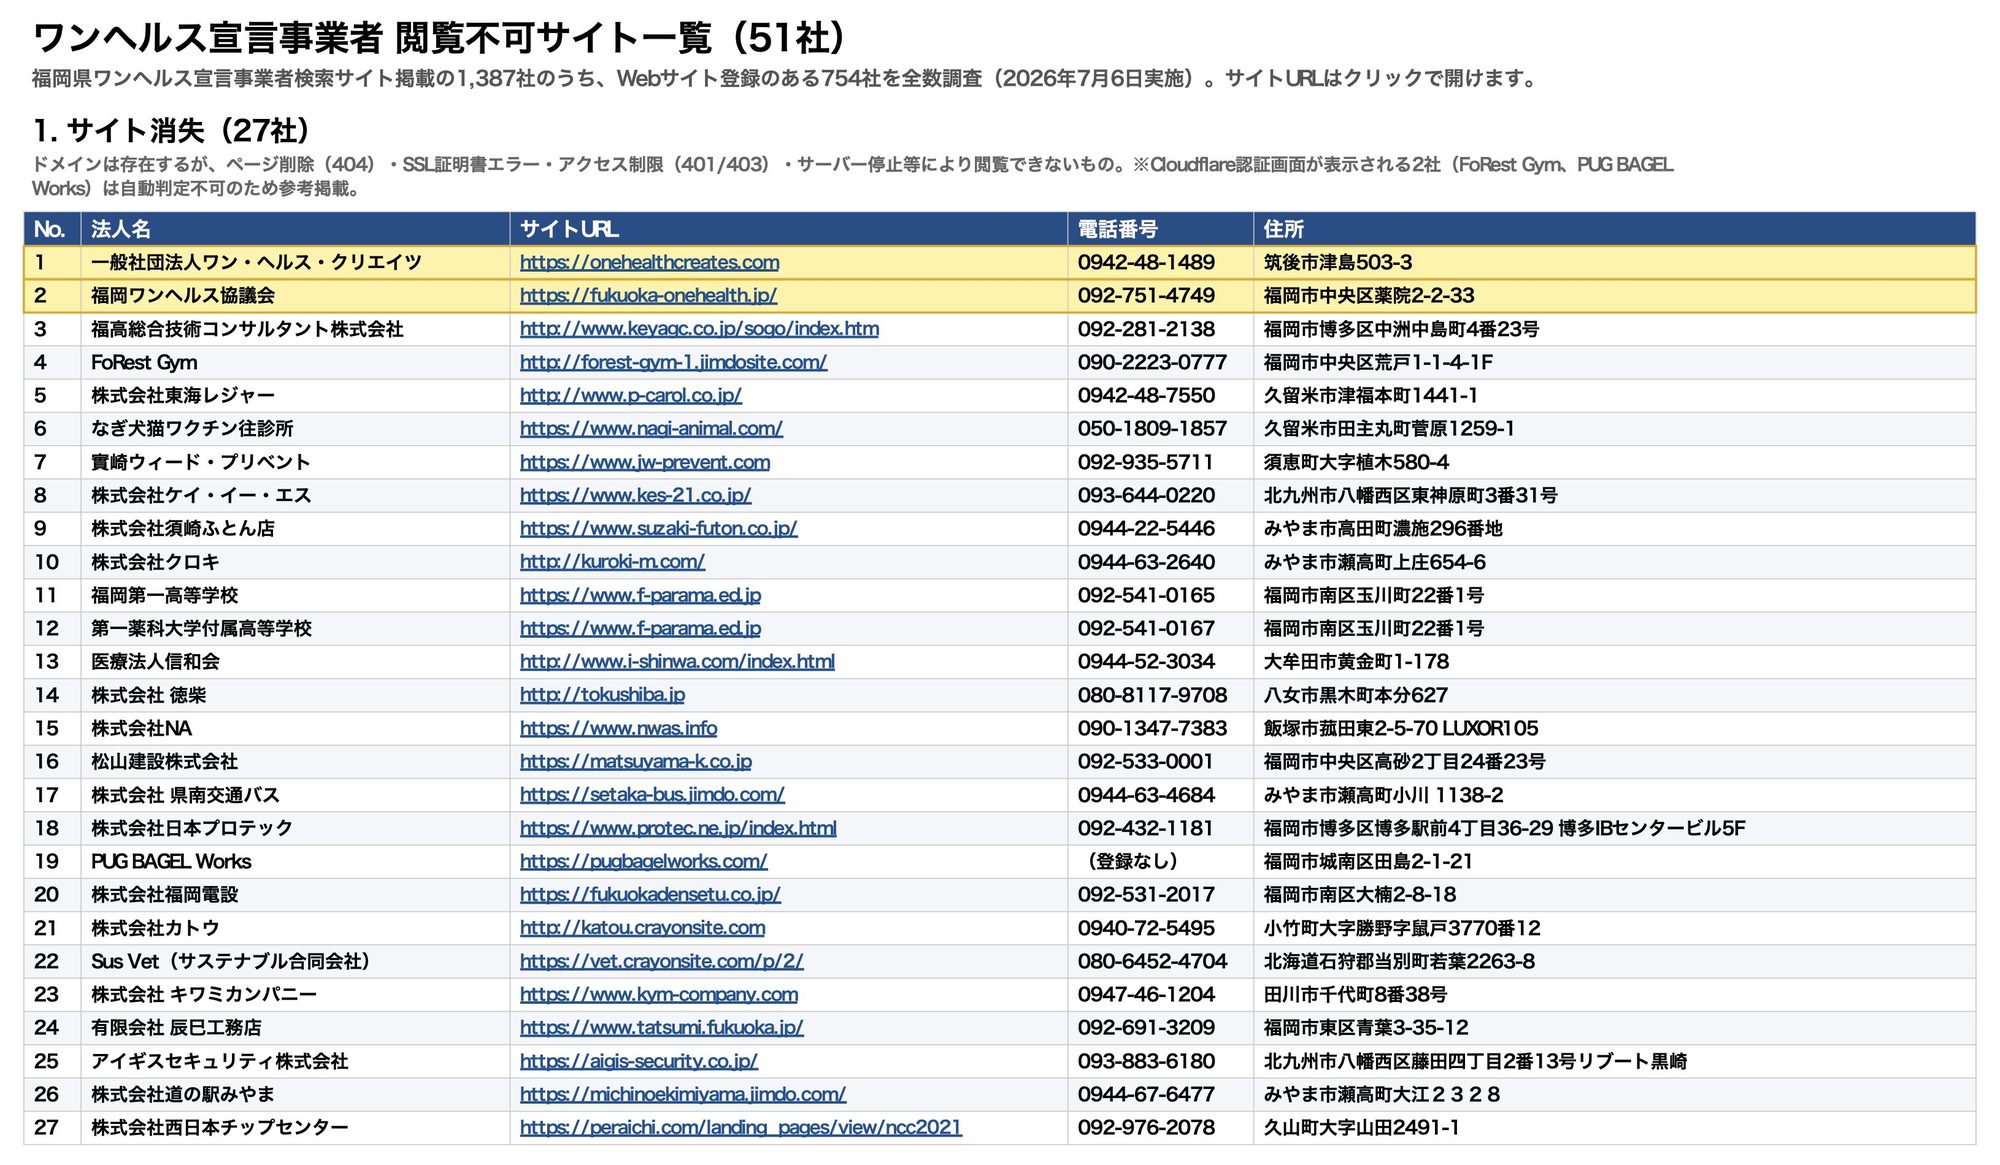Open the keyagc.co.jp sogo index link
2000x1165 pixels.
click(699, 329)
